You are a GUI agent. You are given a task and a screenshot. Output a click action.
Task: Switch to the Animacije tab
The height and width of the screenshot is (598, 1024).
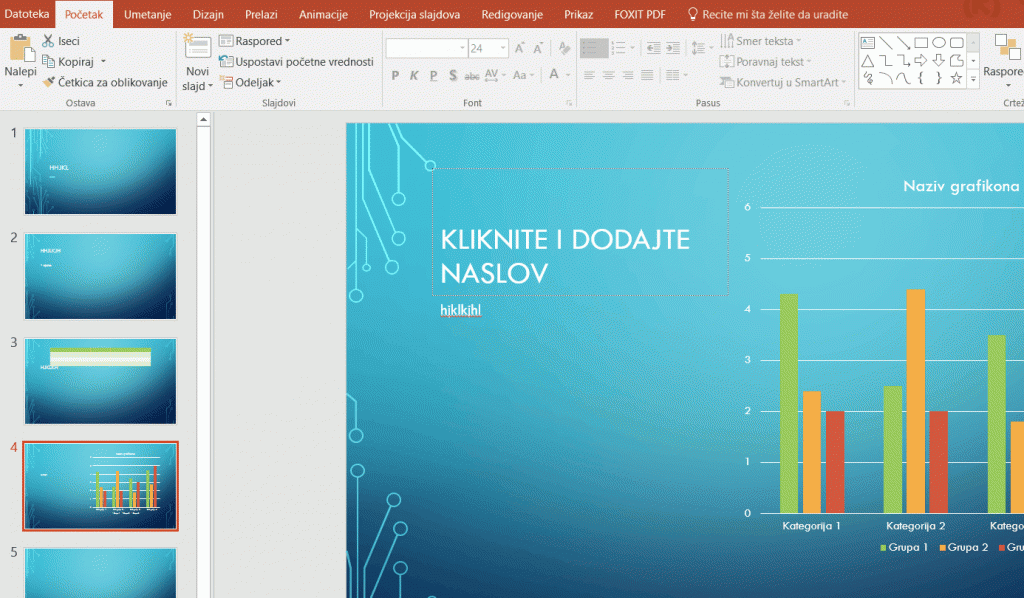[x=323, y=14]
